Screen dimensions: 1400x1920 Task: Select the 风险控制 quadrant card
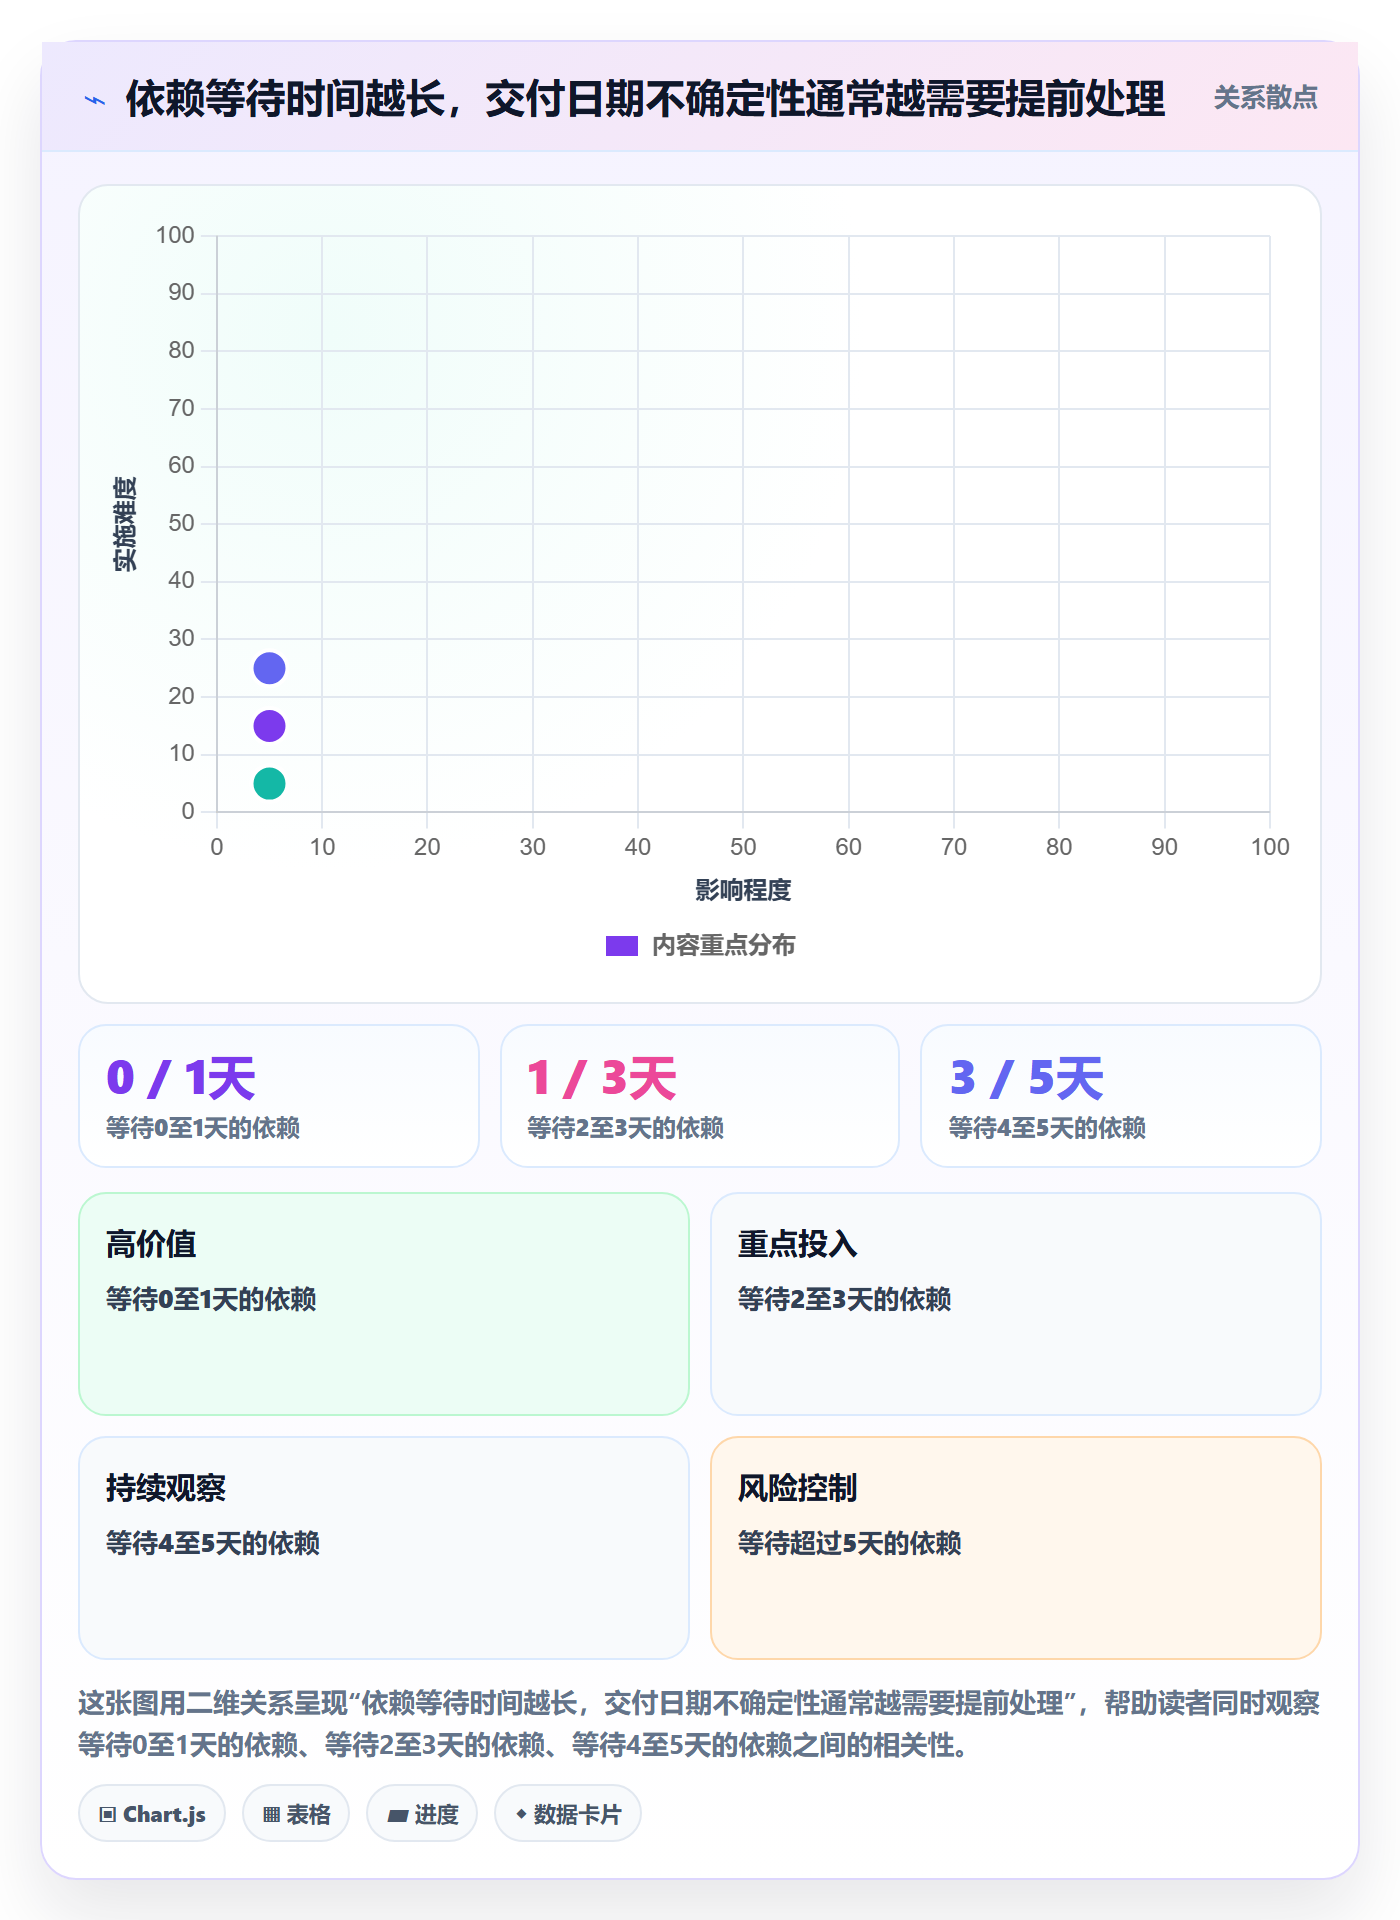tap(1016, 1548)
